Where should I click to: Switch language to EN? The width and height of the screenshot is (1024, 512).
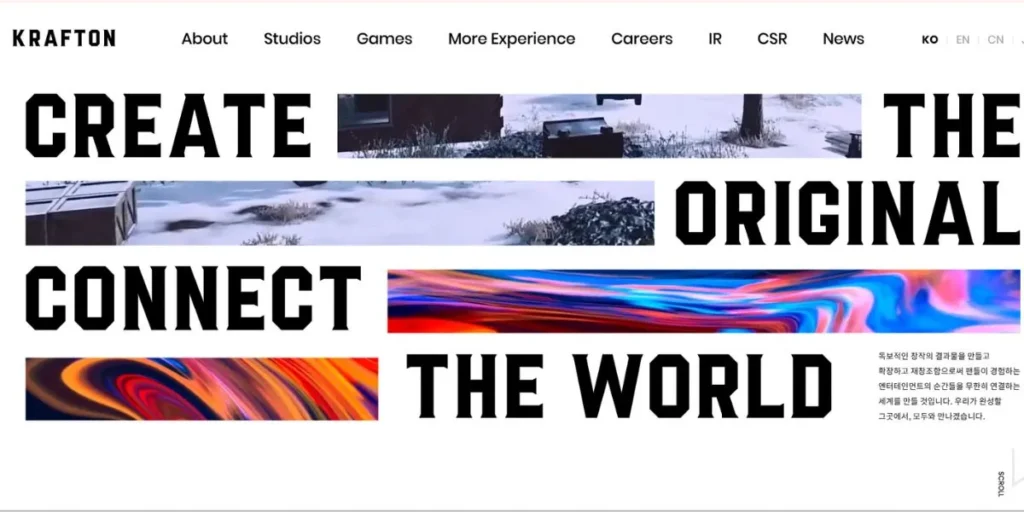point(963,39)
